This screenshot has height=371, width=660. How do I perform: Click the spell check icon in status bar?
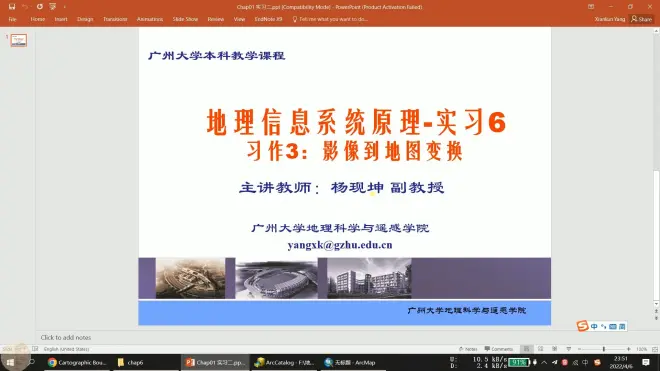pyautogui.click(x=35, y=349)
